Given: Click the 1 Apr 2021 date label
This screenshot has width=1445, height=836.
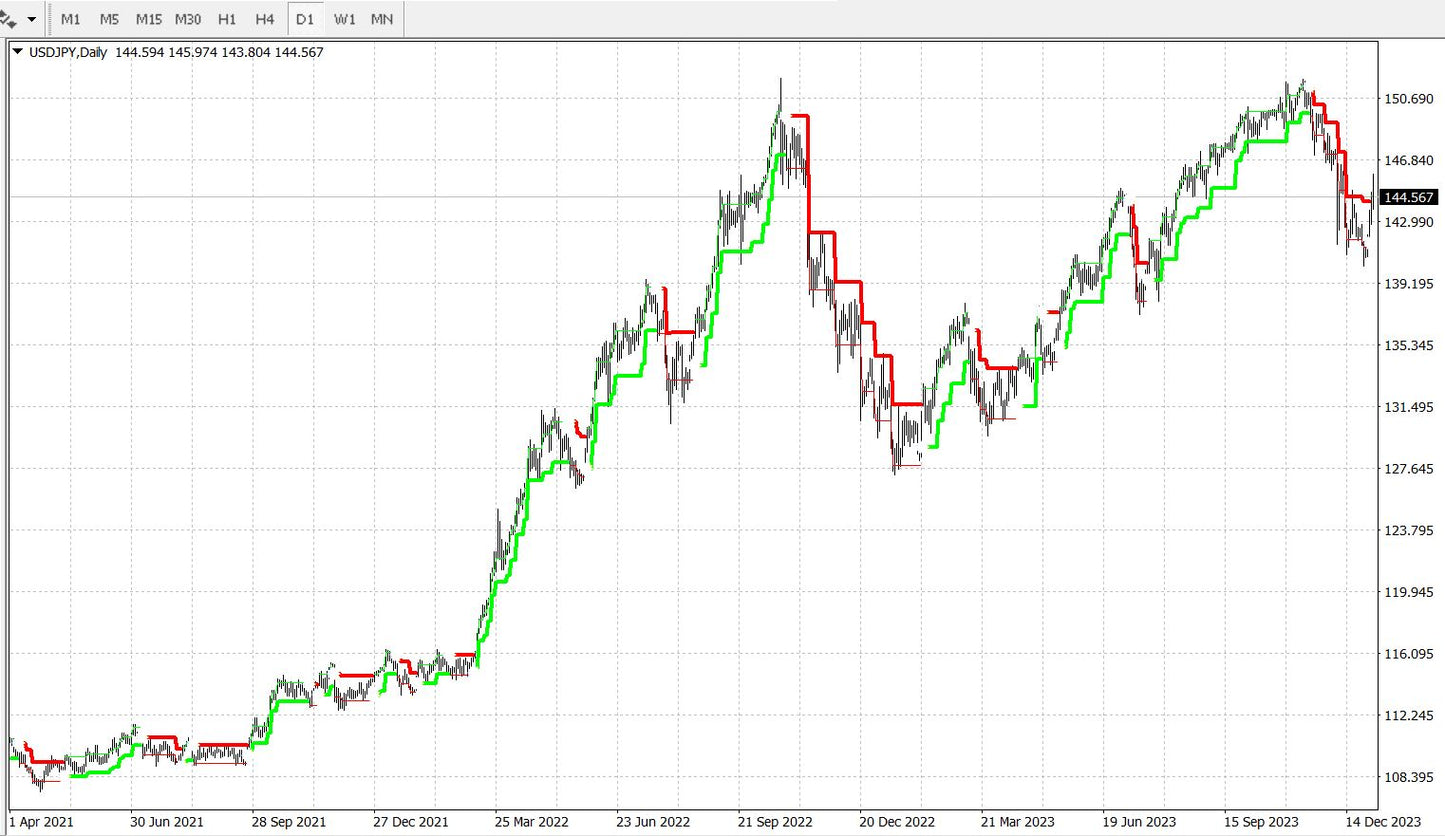Looking at the screenshot, I should pyautogui.click(x=38, y=822).
